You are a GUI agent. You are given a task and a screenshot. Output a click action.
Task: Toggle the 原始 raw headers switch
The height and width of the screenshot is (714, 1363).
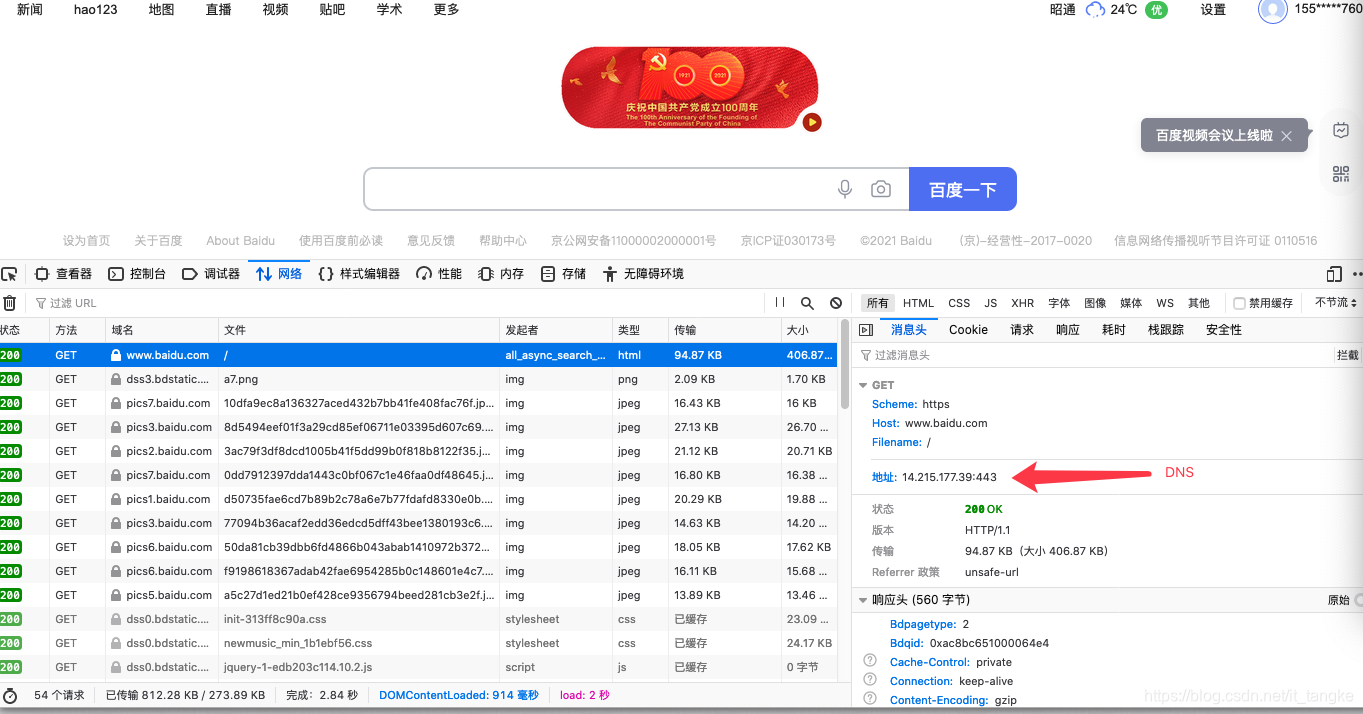point(1358,600)
